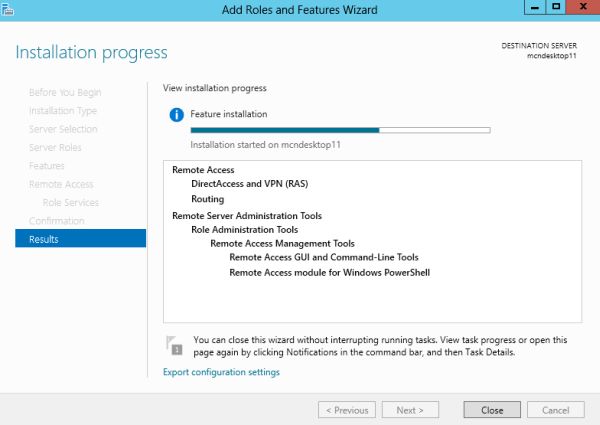Click the feature installation progress bar

pyautogui.click(x=341, y=130)
